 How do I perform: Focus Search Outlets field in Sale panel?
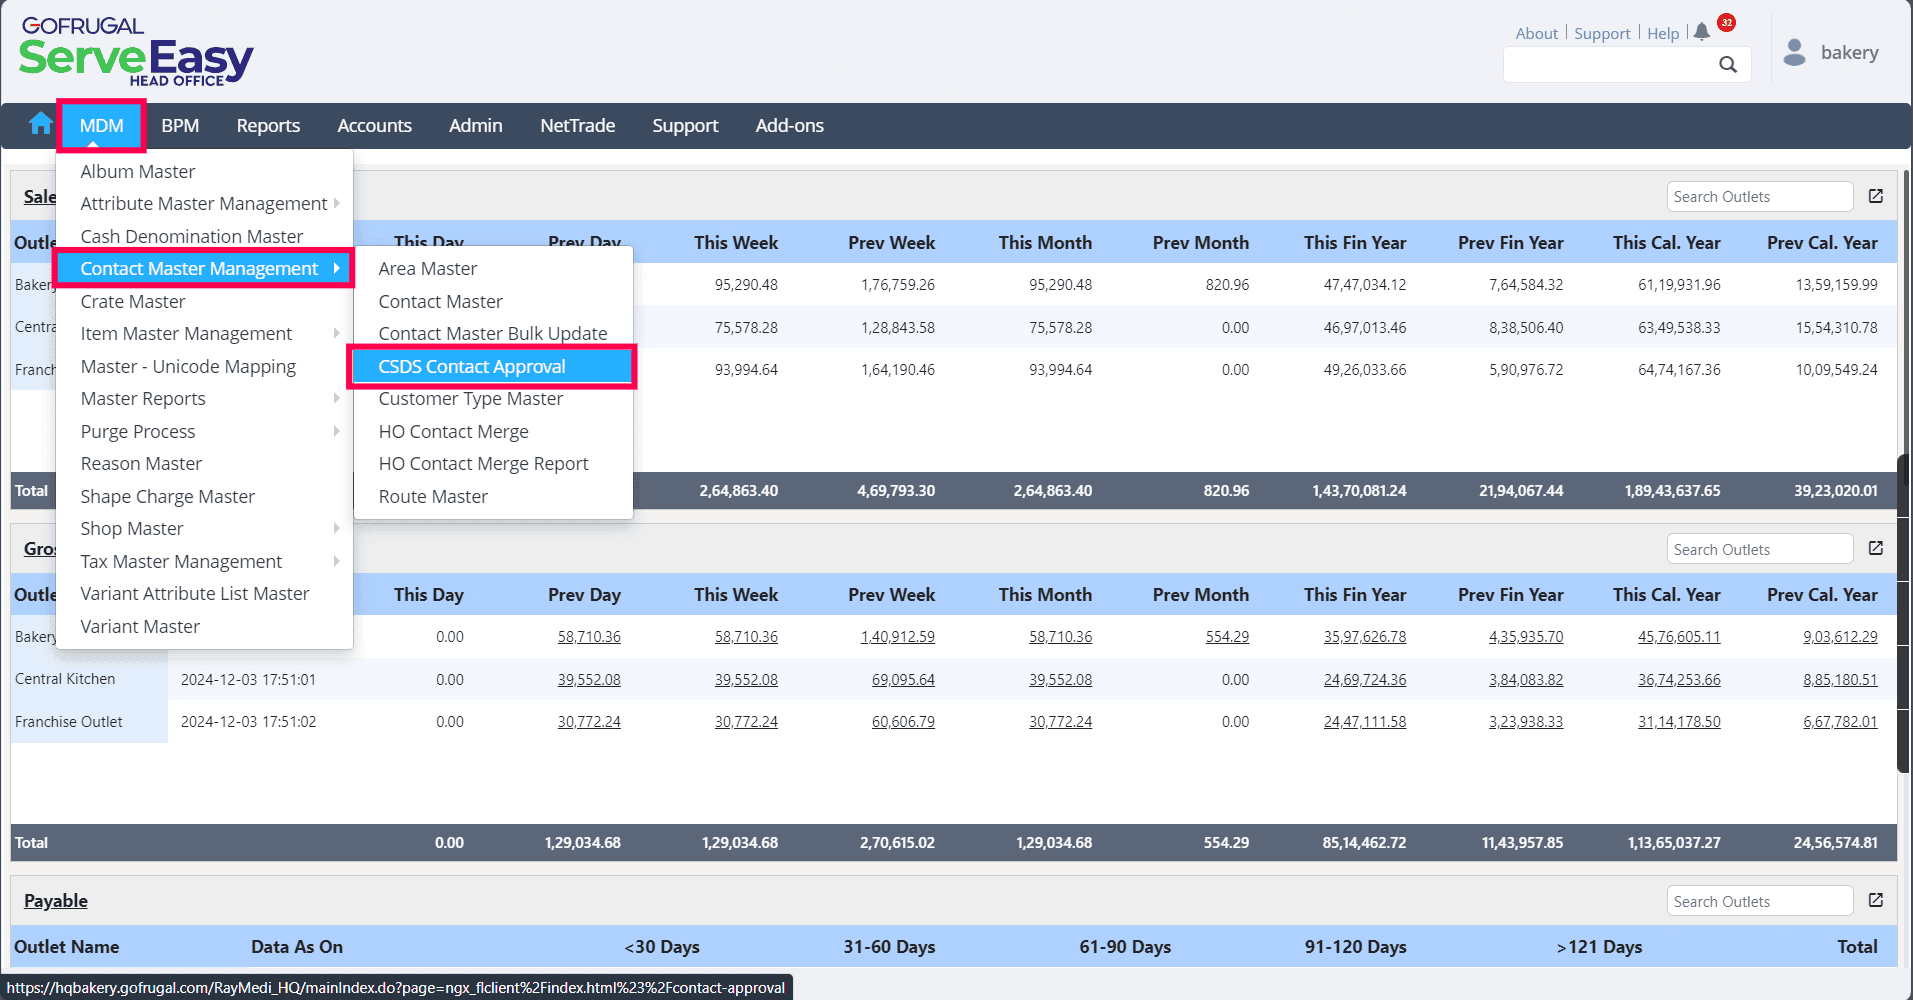(1760, 196)
